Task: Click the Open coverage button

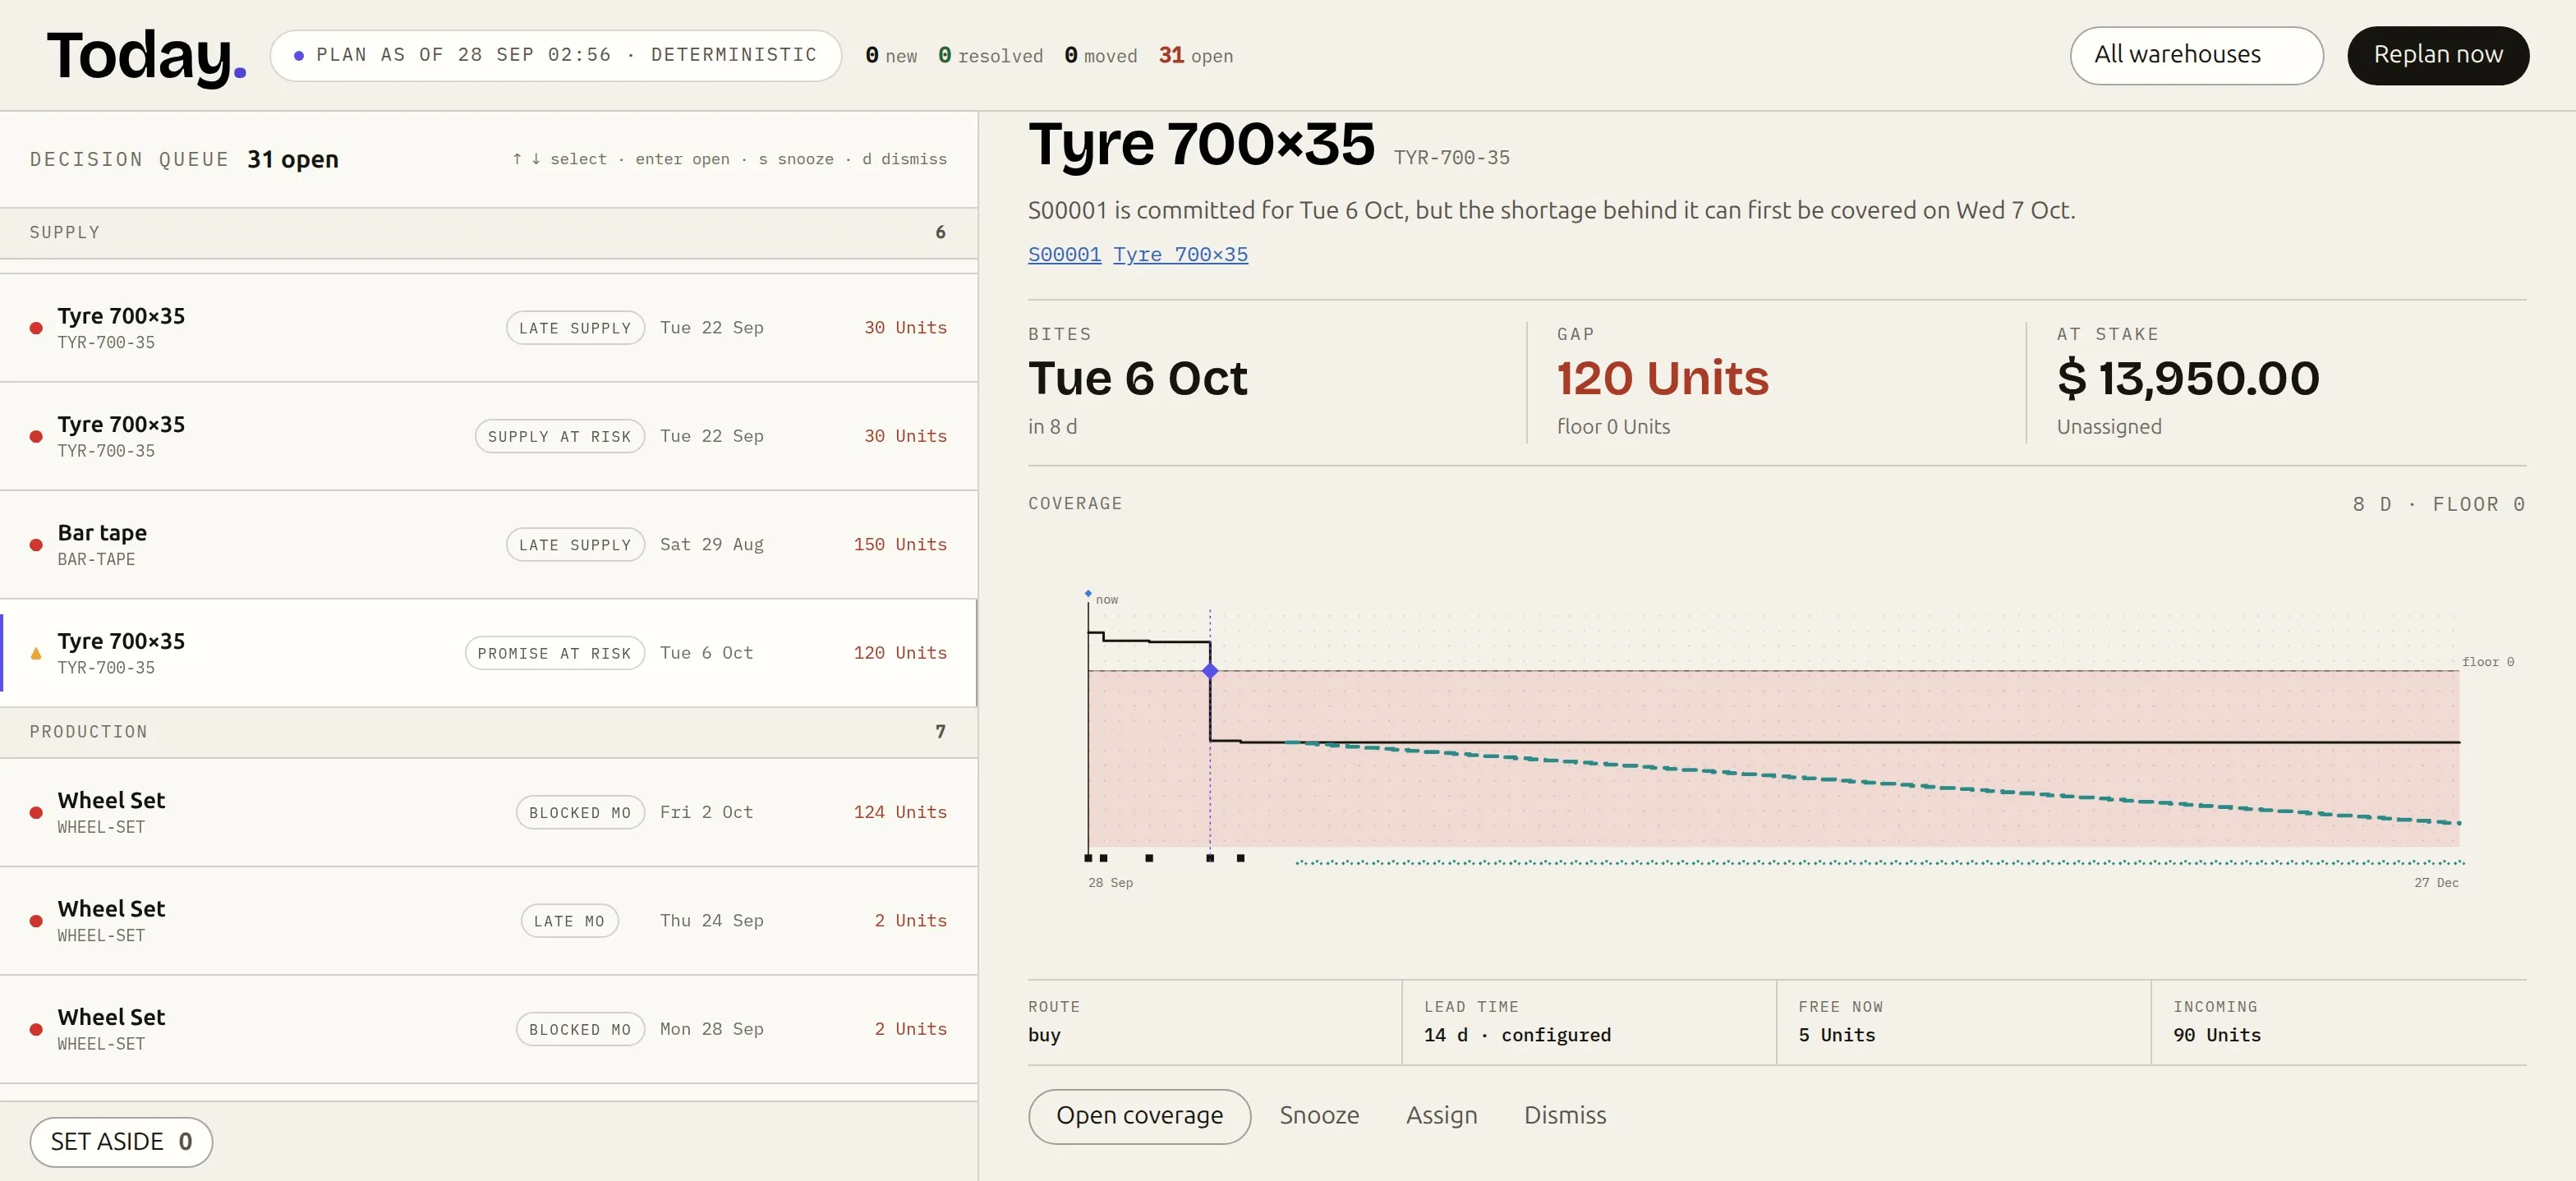Action: tap(1139, 1115)
